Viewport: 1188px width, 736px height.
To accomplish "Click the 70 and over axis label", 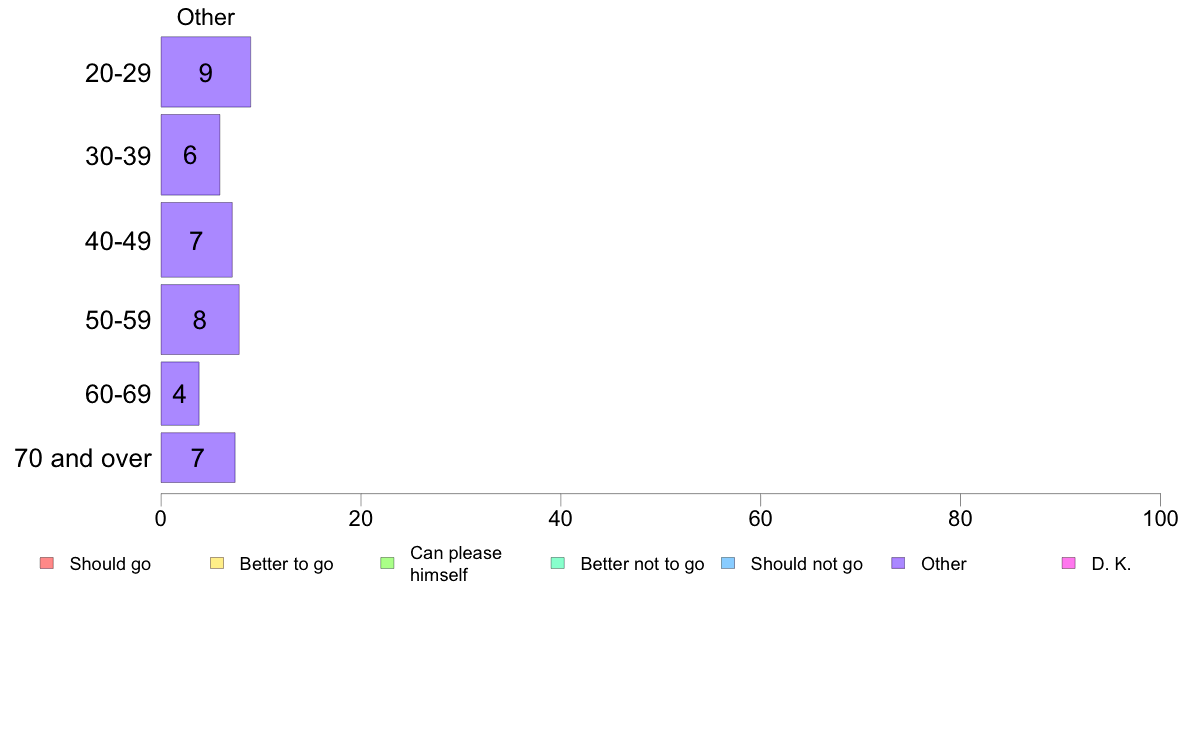I will (x=83, y=459).
